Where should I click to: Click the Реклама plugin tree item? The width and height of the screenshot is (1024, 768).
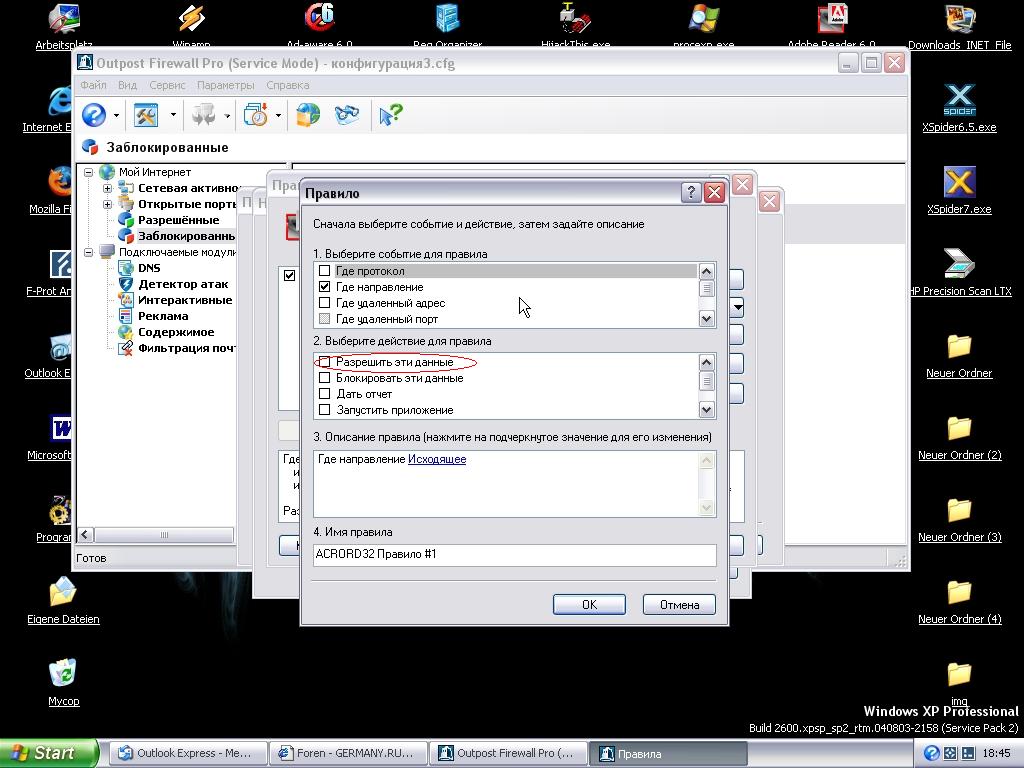point(162,316)
